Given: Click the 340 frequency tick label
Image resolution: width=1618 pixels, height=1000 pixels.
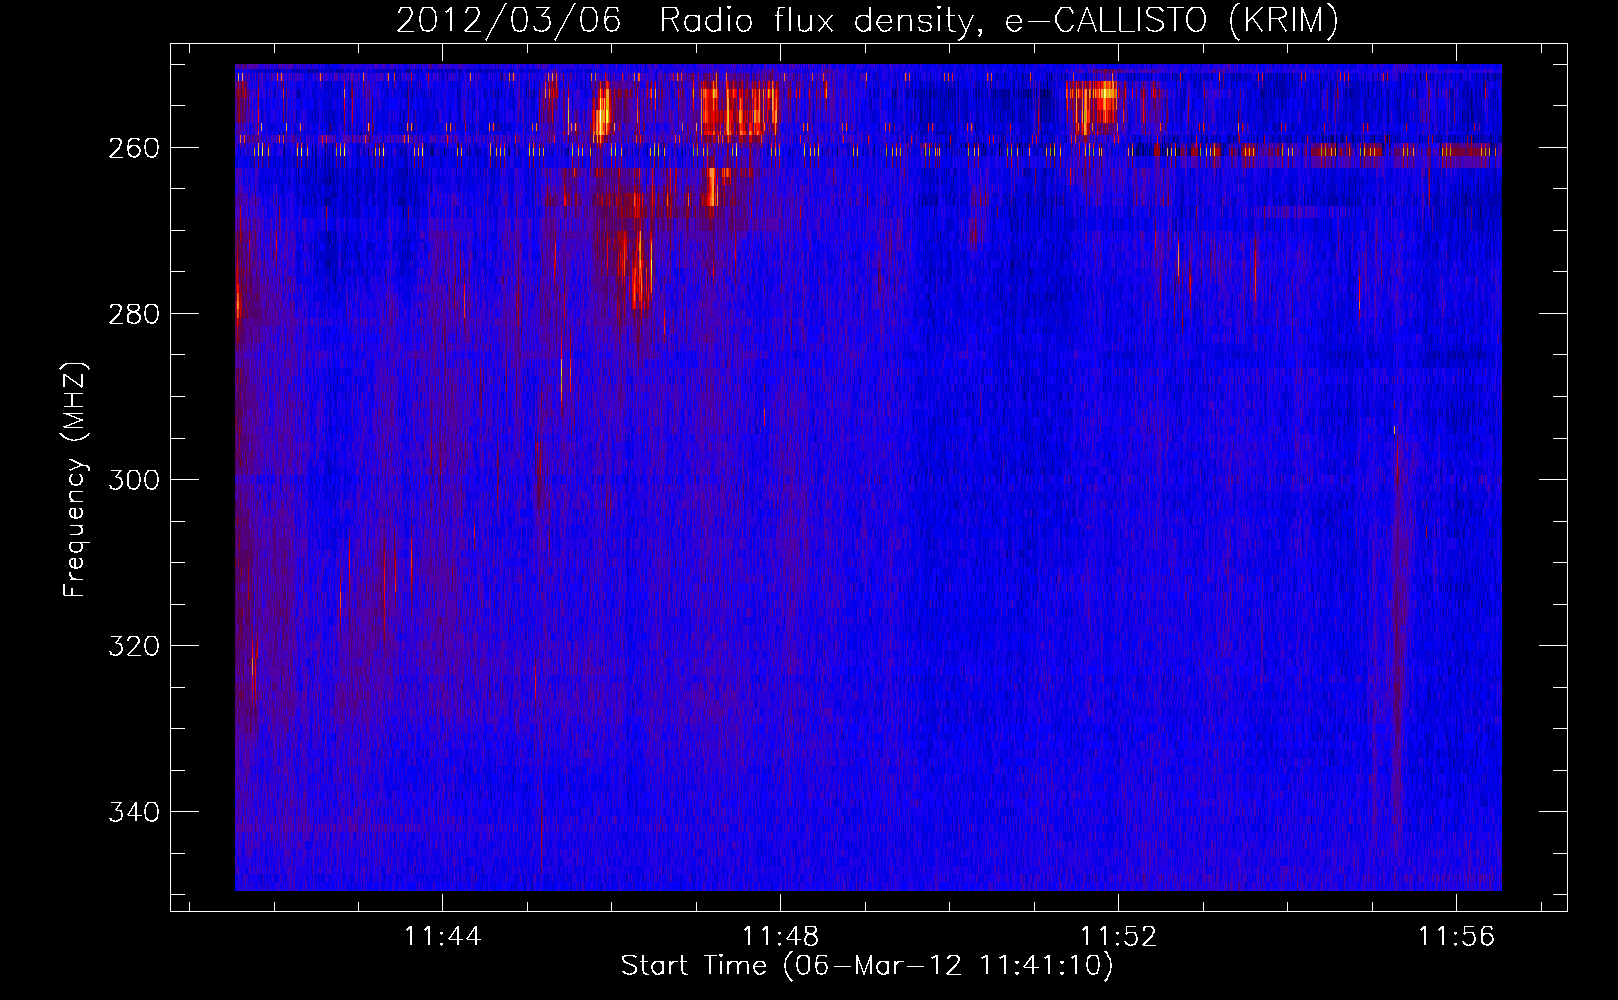Looking at the screenshot, I should pyautogui.click(x=133, y=812).
